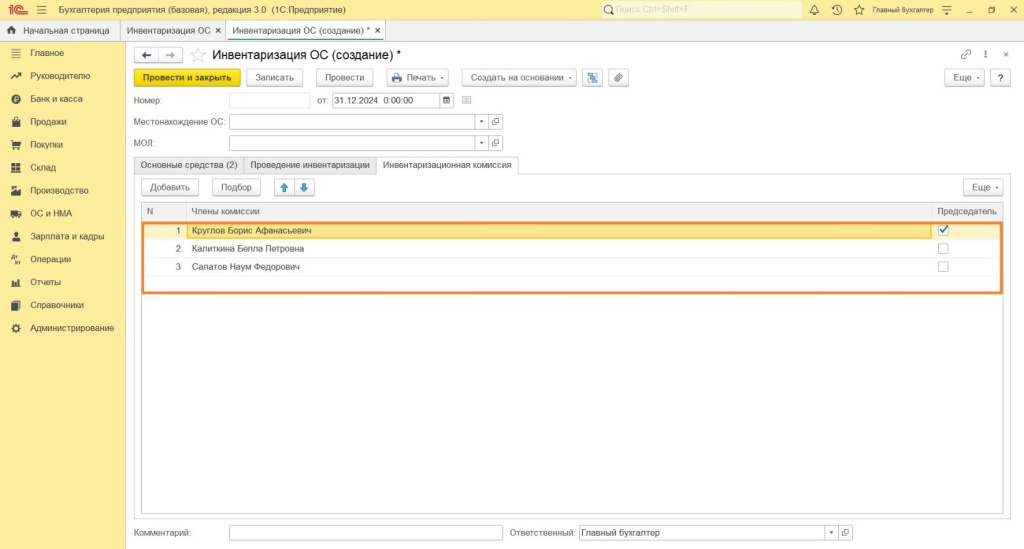Add a commission member with Добавить

[170, 187]
